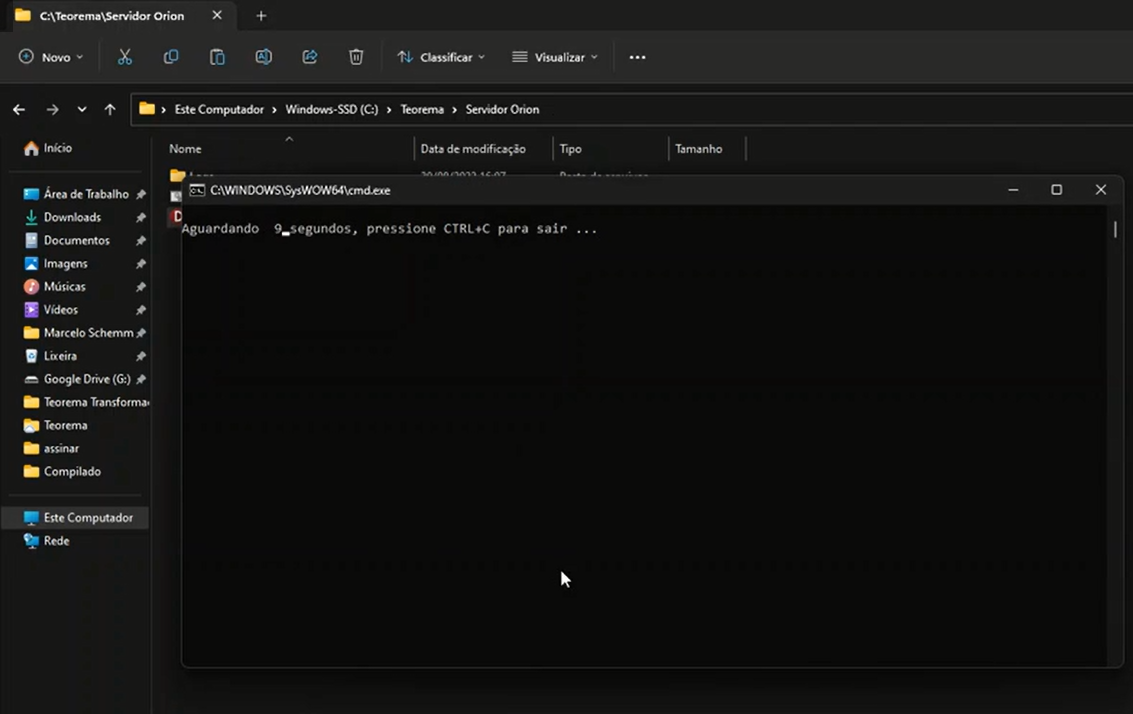Open Área de Trabalho in sidebar
Viewport: 1133px width, 714px height.
click(86, 194)
